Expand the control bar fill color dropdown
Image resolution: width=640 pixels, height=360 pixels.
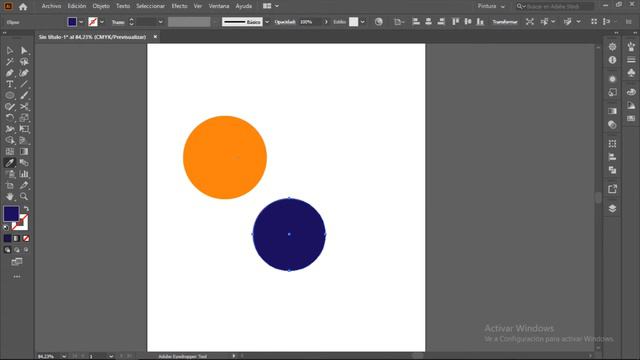(x=81, y=22)
